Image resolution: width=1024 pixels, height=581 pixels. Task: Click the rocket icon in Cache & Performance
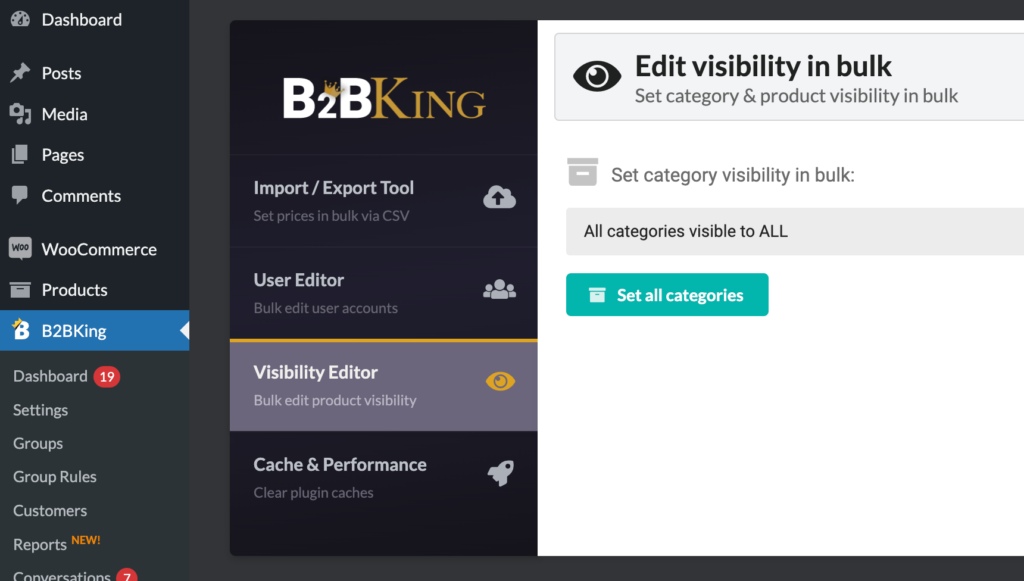coord(501,473)
